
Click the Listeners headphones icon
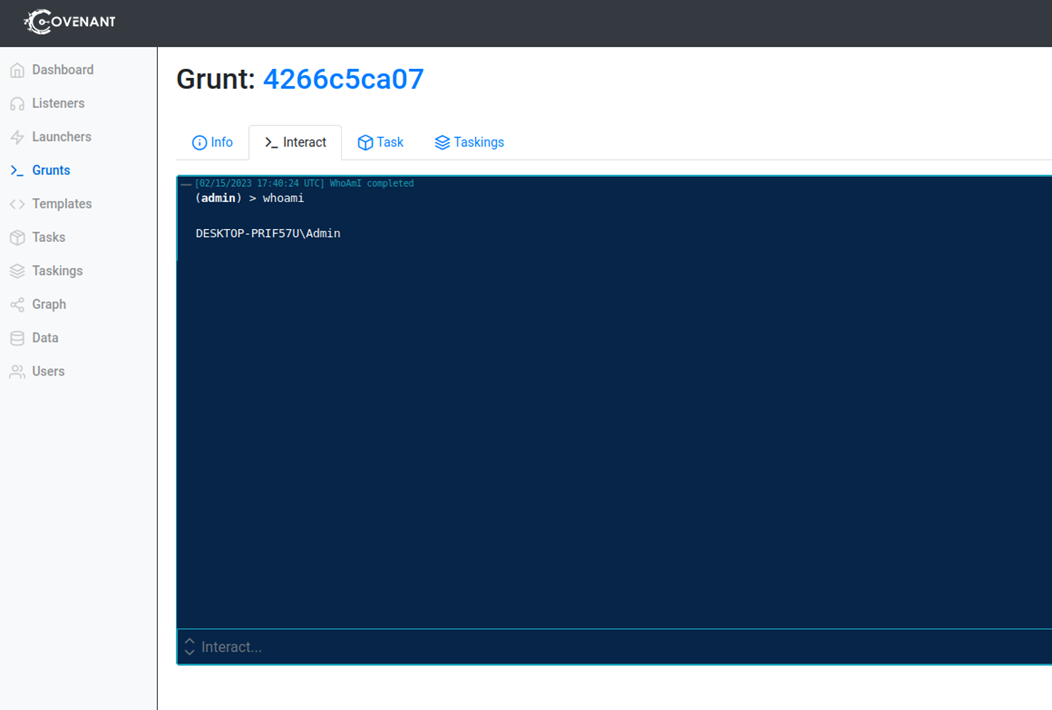17,103
